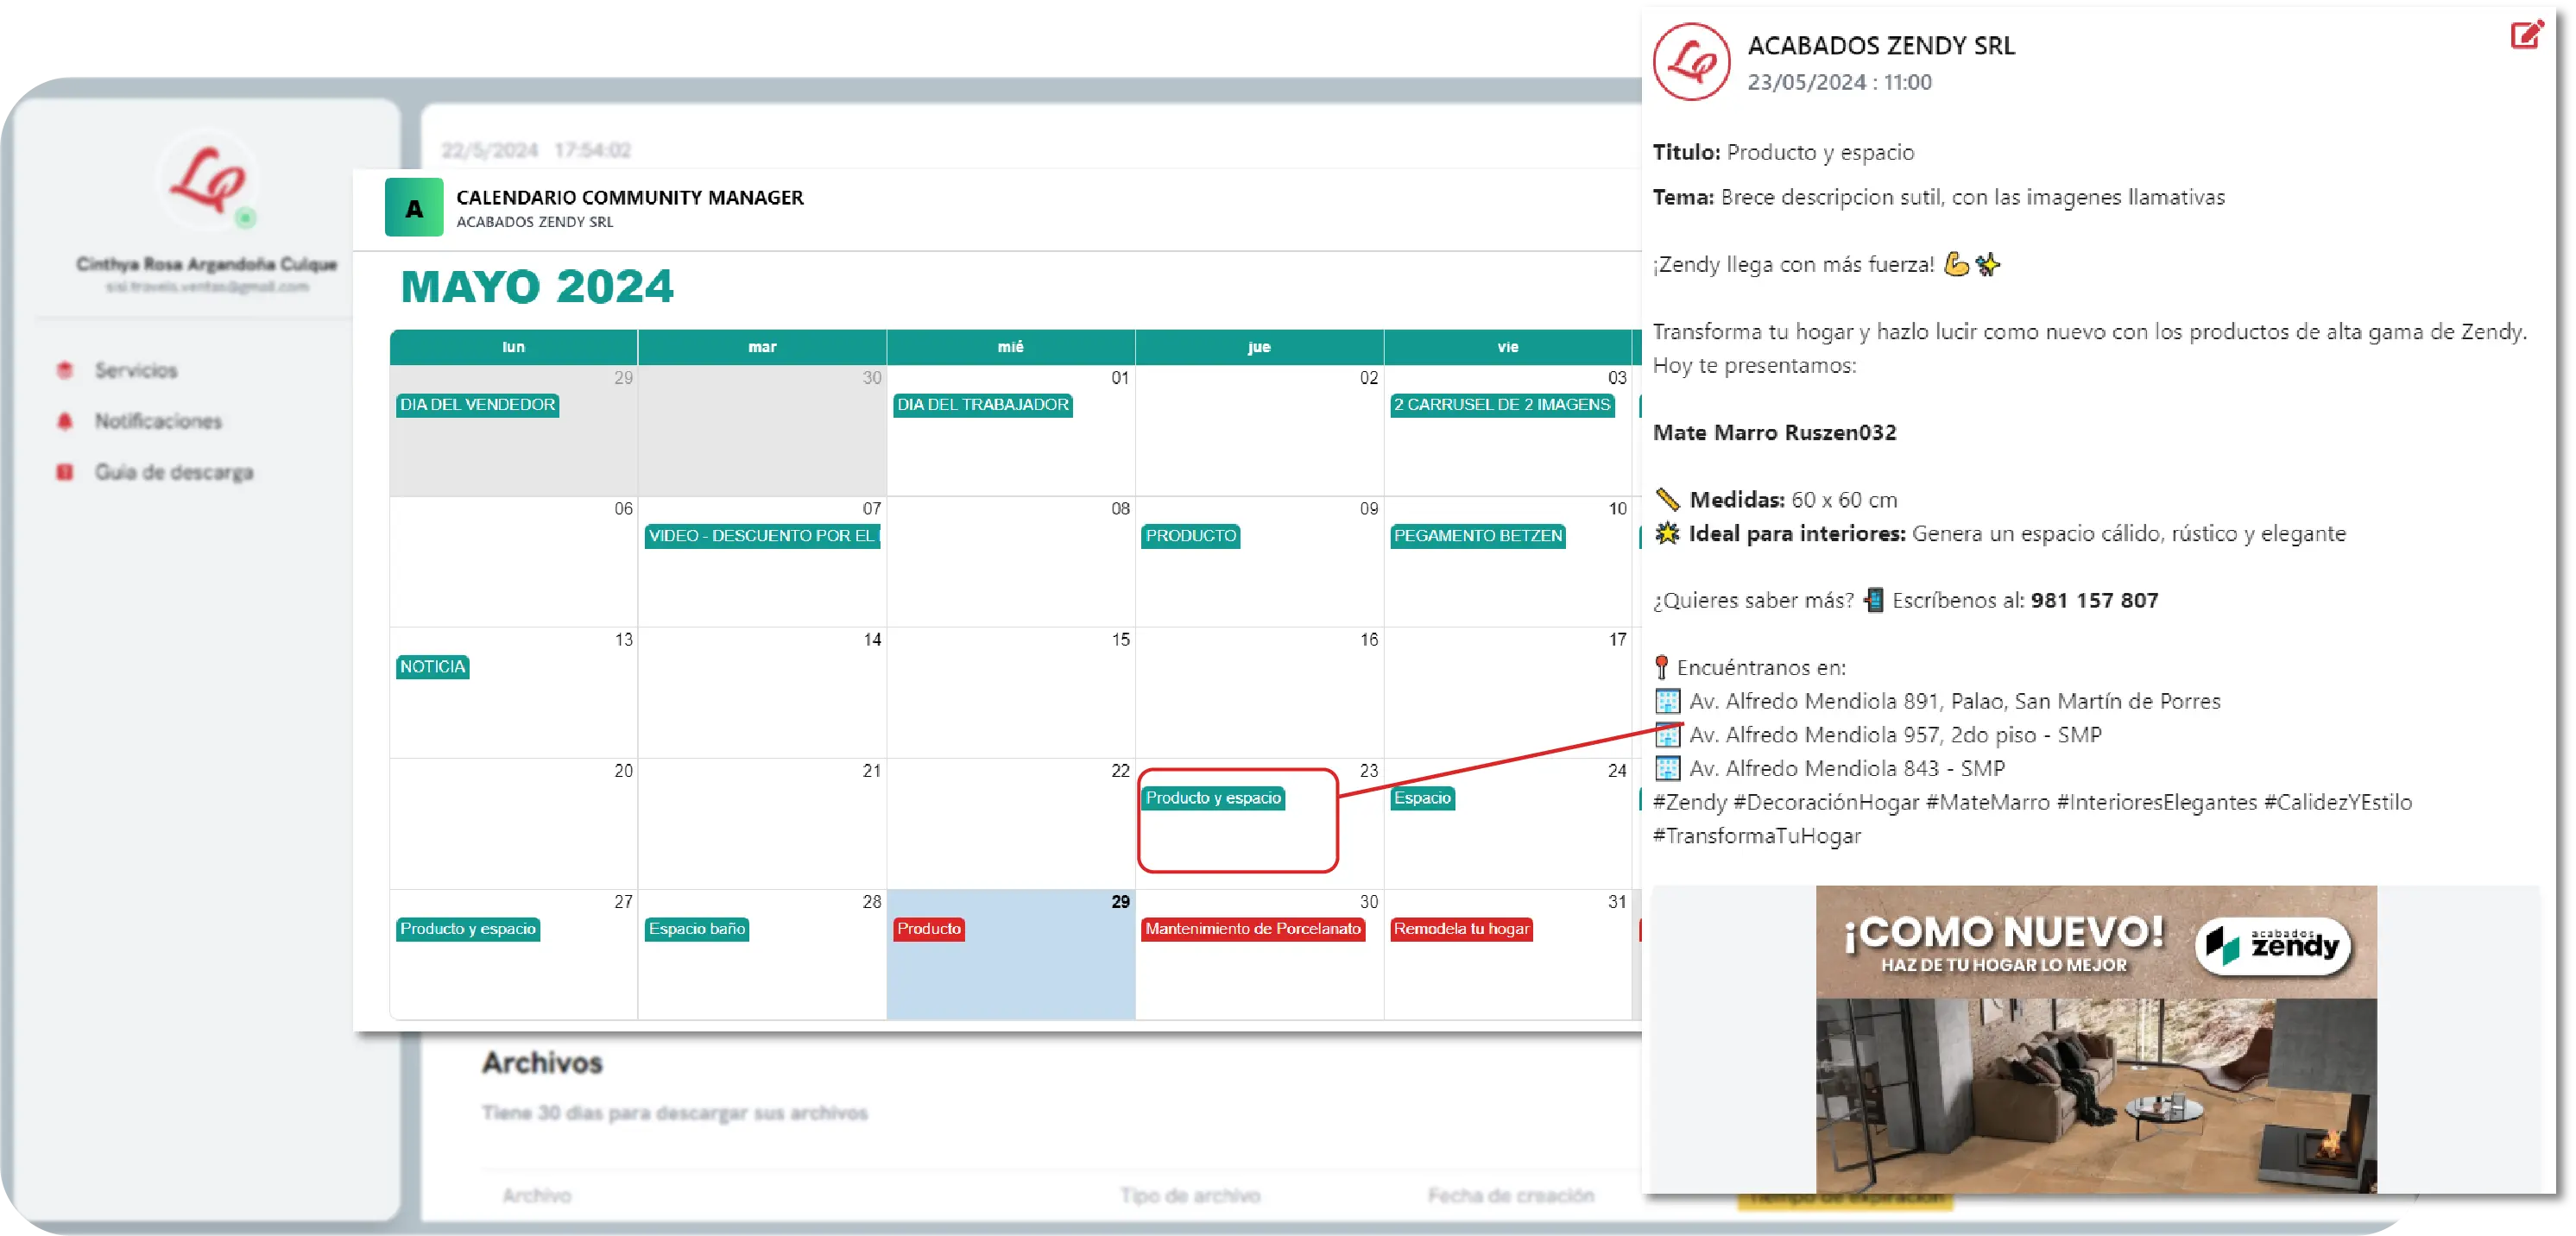
Task: Open the Espacio baño event
Action: click(x=697, y=929)
